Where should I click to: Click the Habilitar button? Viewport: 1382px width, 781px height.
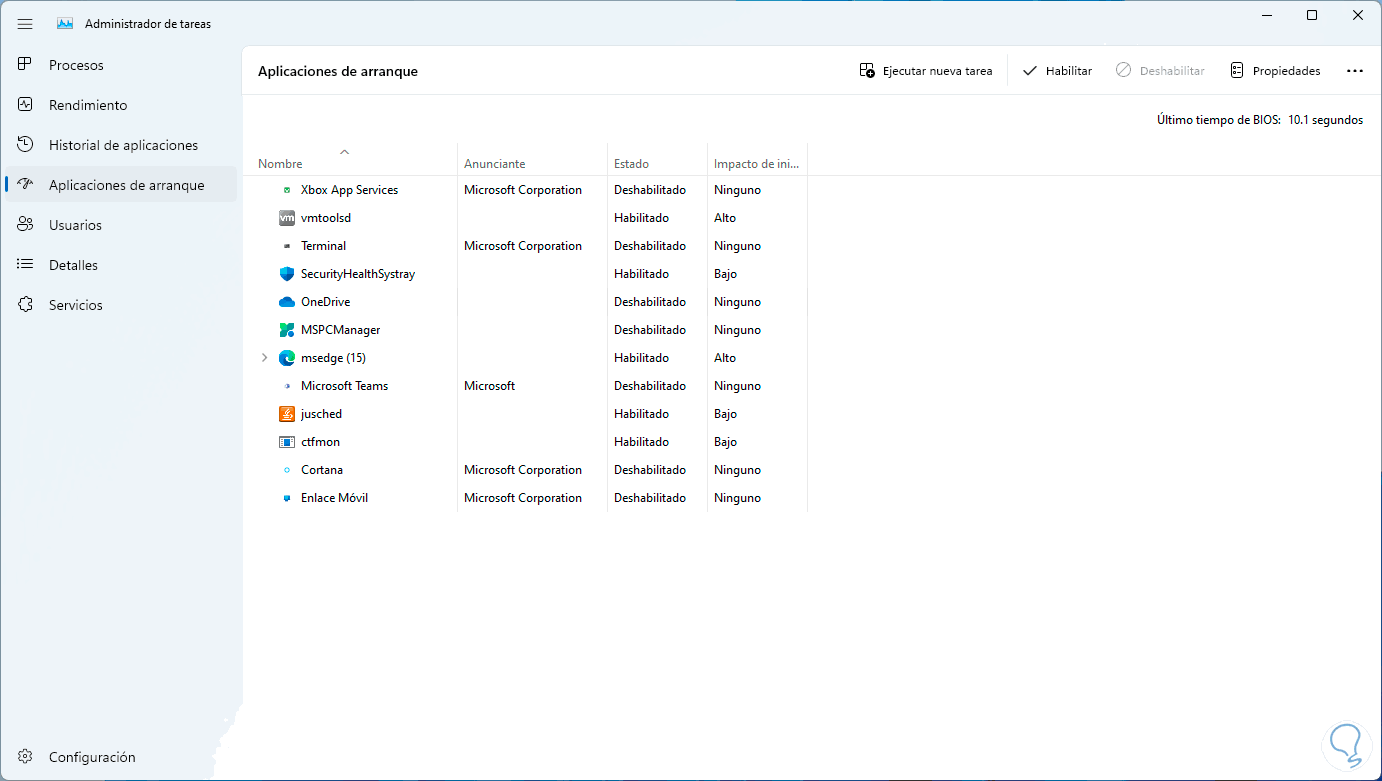[1057, 71]
